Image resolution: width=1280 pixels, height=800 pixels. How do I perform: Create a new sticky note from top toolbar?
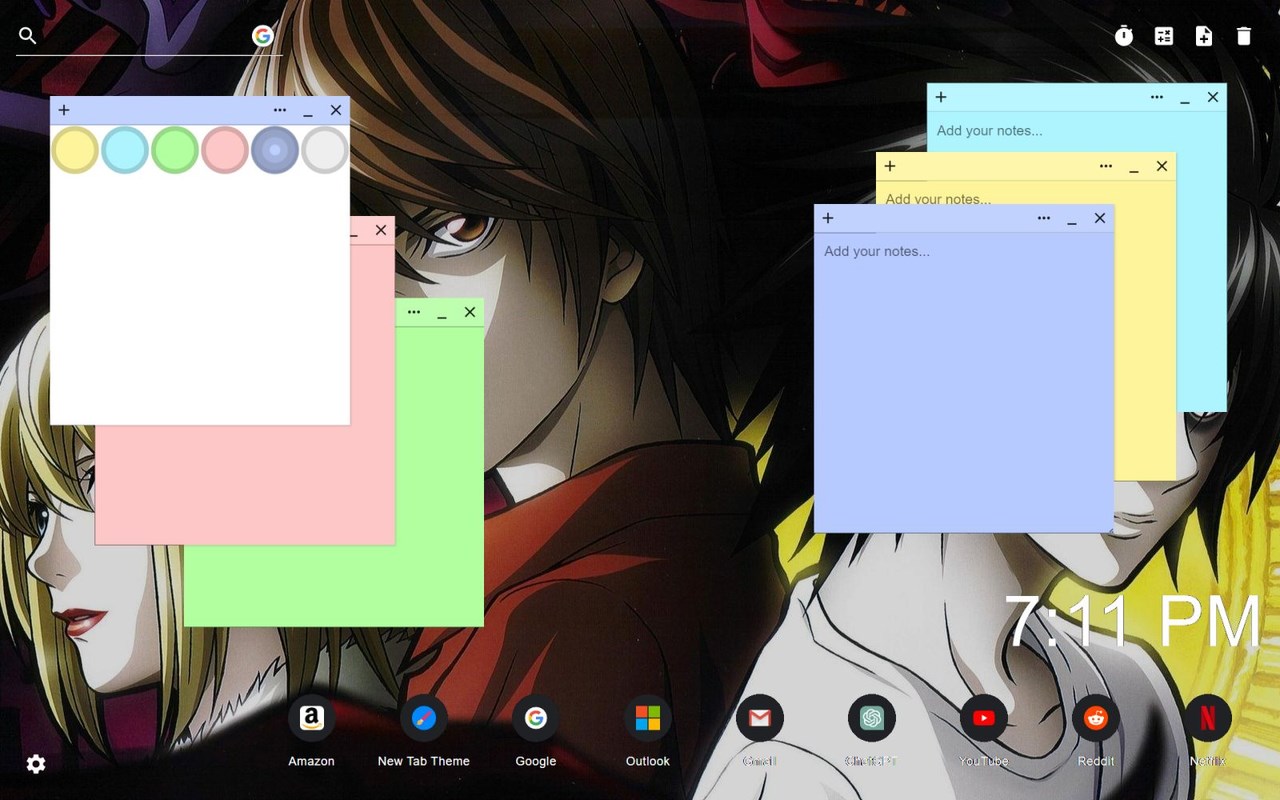click(1204, 36)
